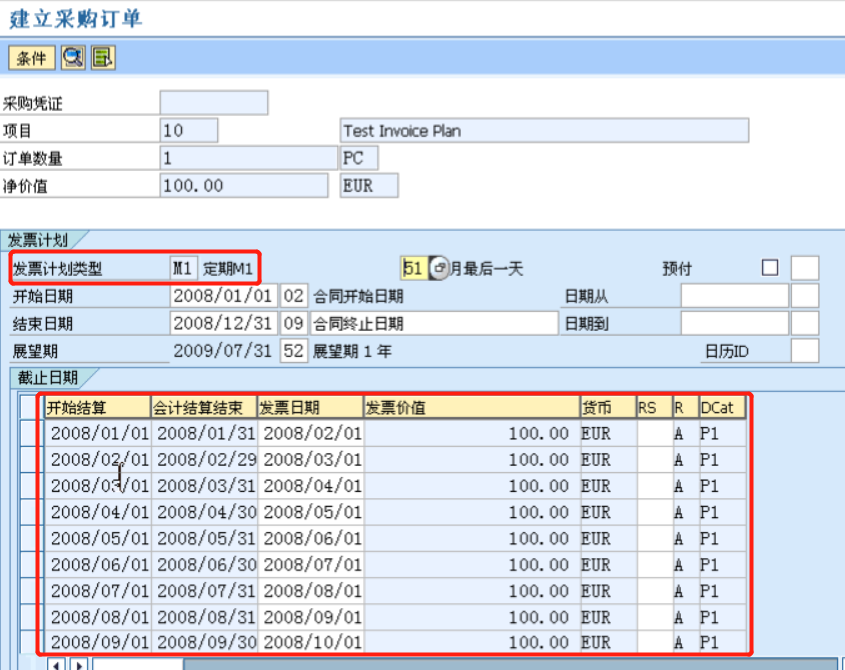Click the 开始结算 column header
The width and height of the screenshot is (845, 670).
[x=97, y=407]
